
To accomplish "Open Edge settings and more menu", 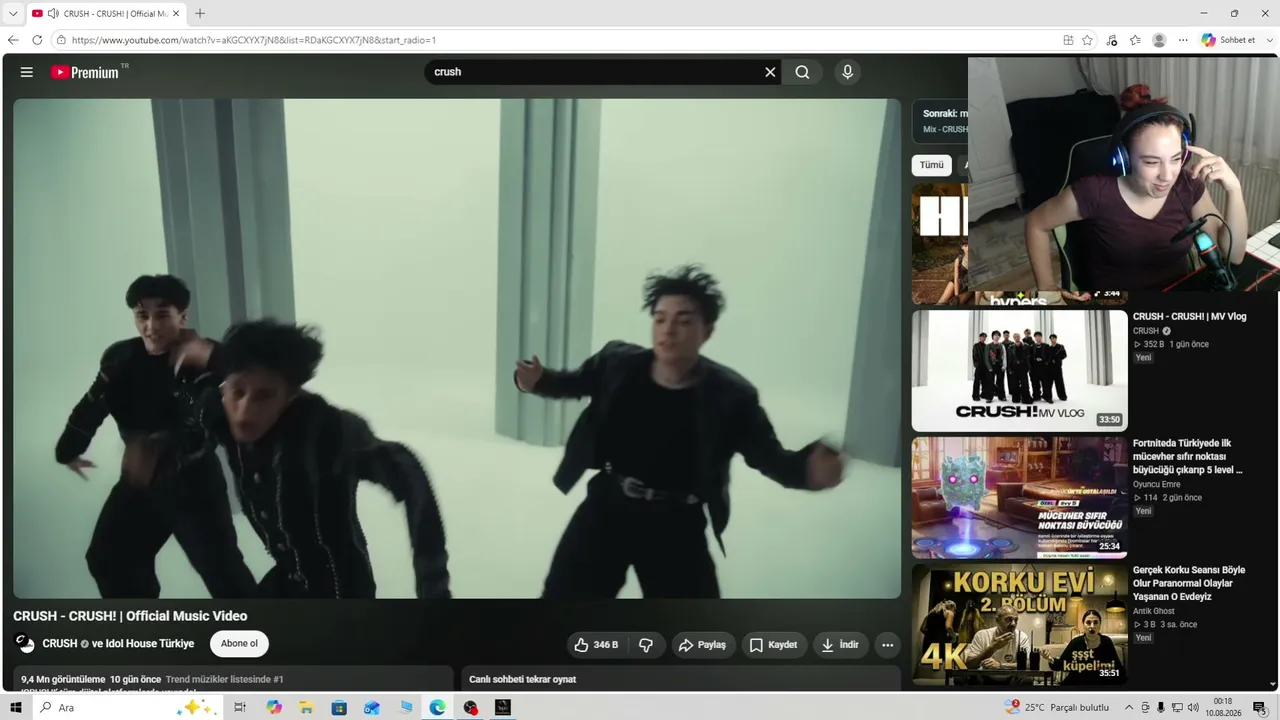I will pos(1183,40).
